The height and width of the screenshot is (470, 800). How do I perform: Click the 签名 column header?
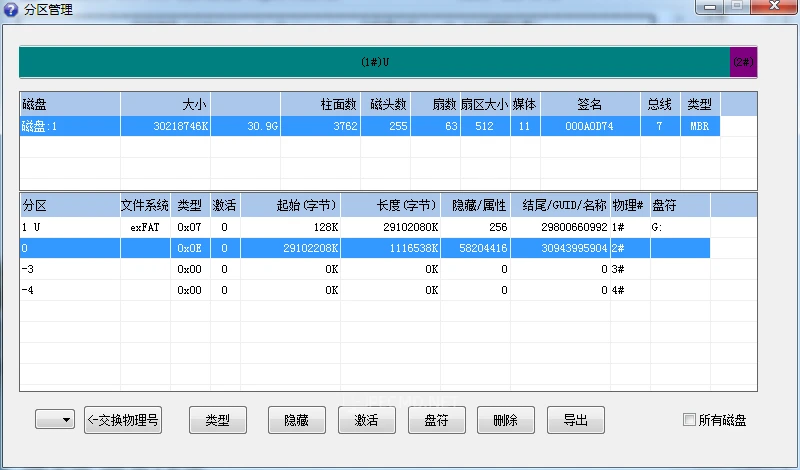pyautogui.click(x=590, y=104)
